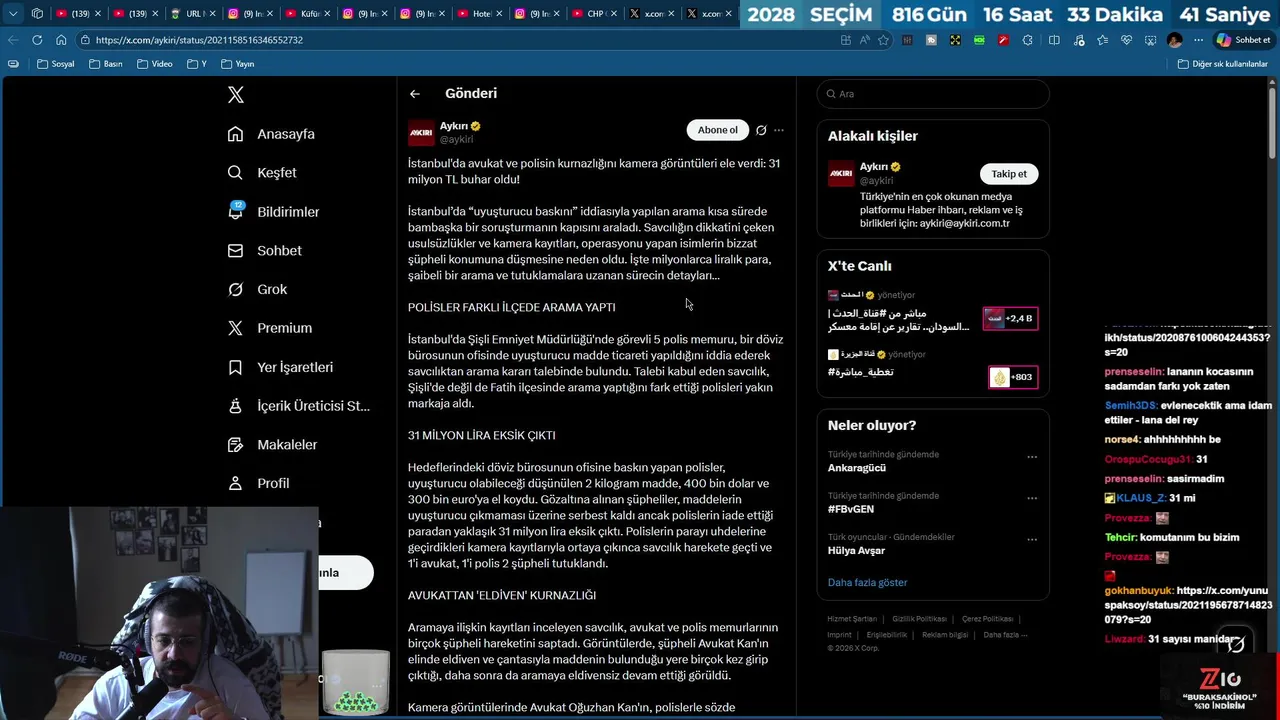
Task: Expand Daha fazla footer menu
Action: click(1005, 635)
